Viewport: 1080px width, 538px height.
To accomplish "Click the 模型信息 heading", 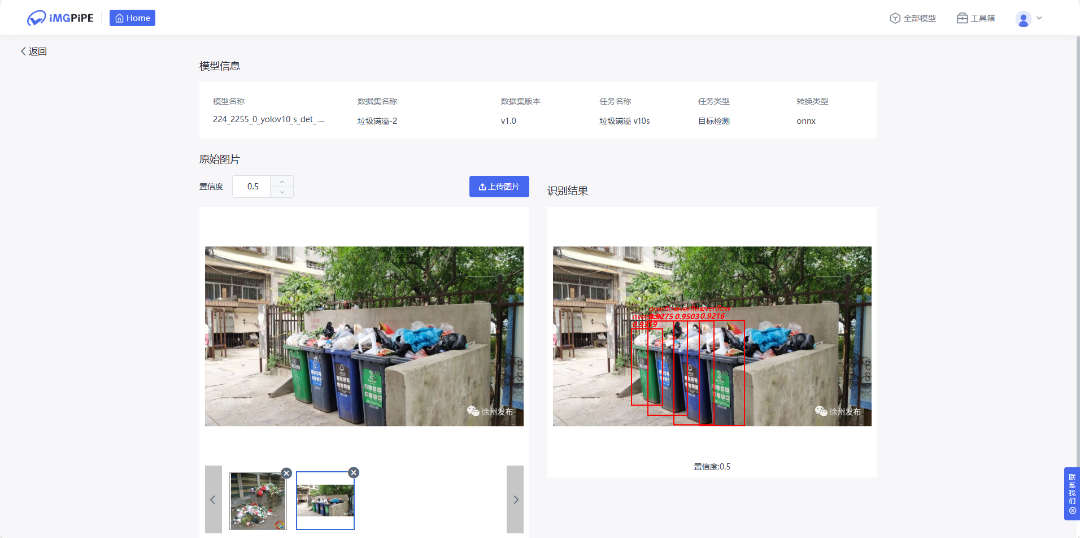I will [220, 66].
